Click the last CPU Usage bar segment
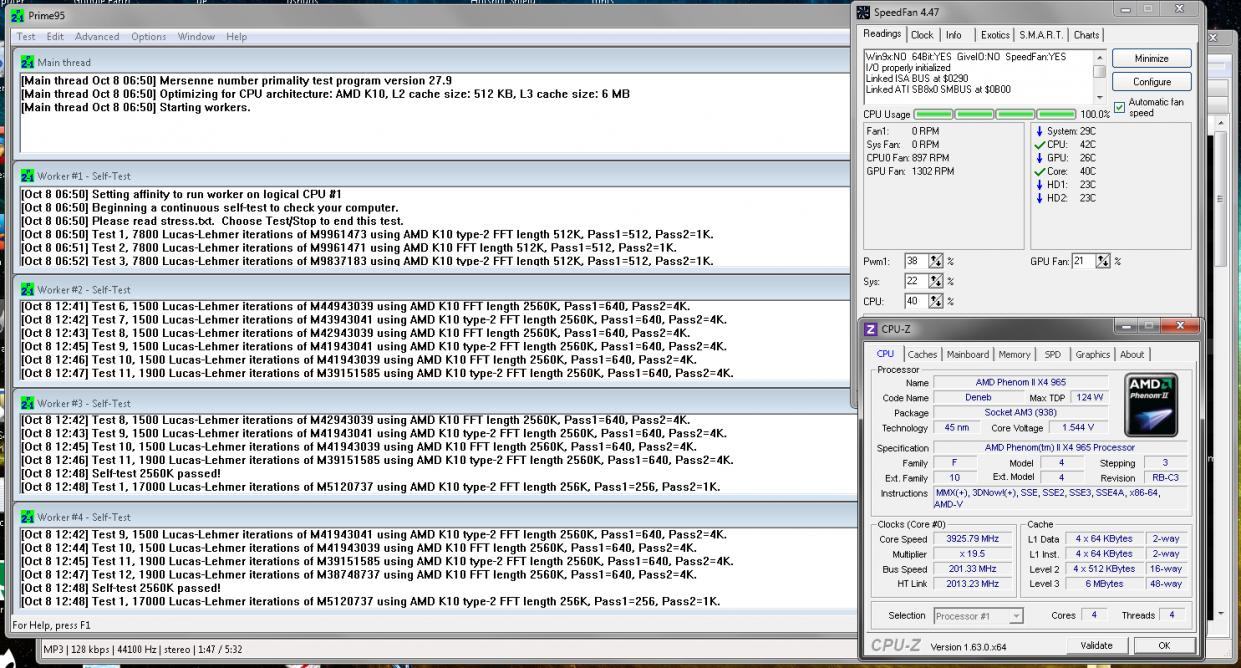The height and width of the screenshot is (668, 1241). (1055, 115)
